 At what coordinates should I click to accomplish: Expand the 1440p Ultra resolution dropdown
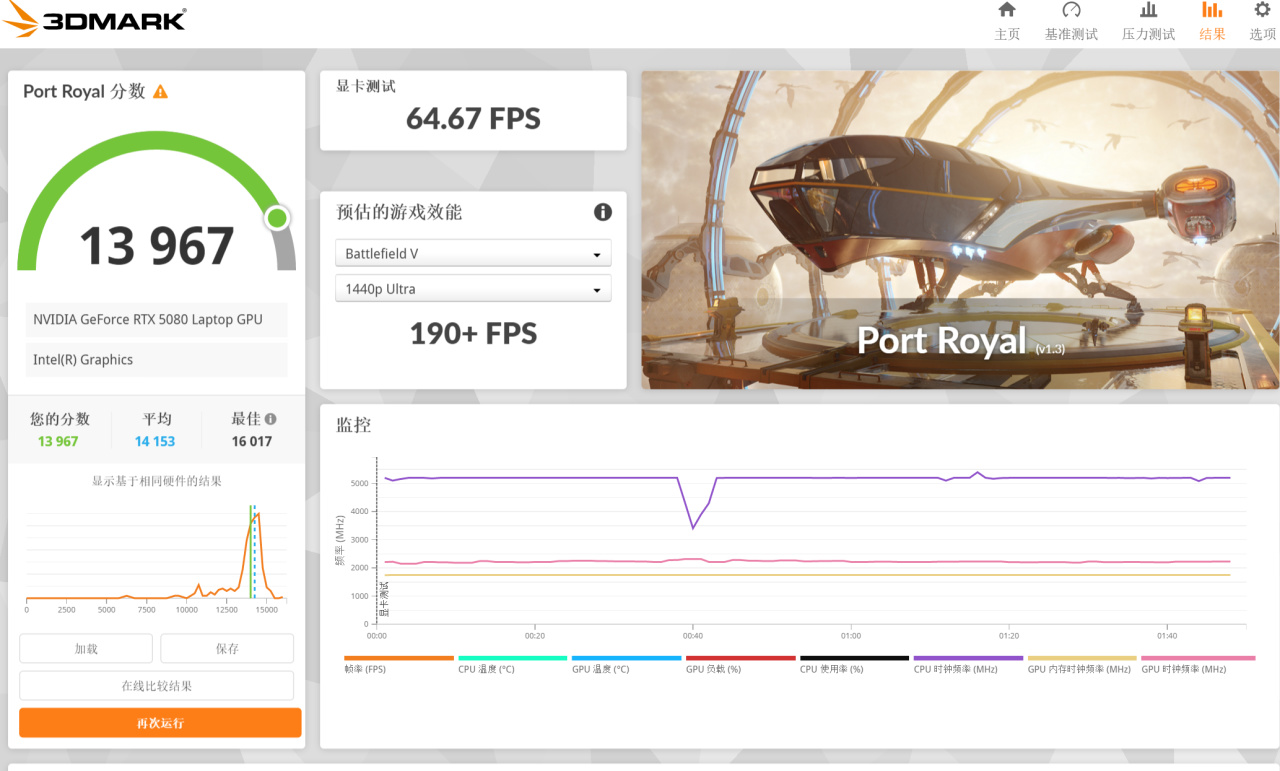[x=473, y=289]
